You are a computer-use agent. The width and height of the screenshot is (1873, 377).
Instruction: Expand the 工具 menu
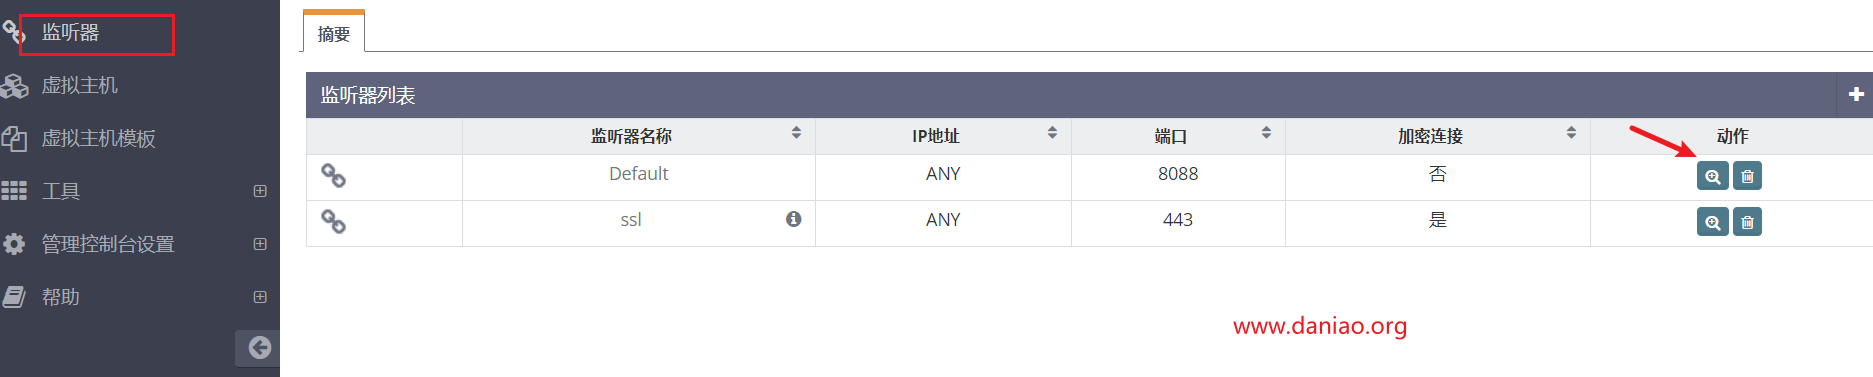coord(260,191)
